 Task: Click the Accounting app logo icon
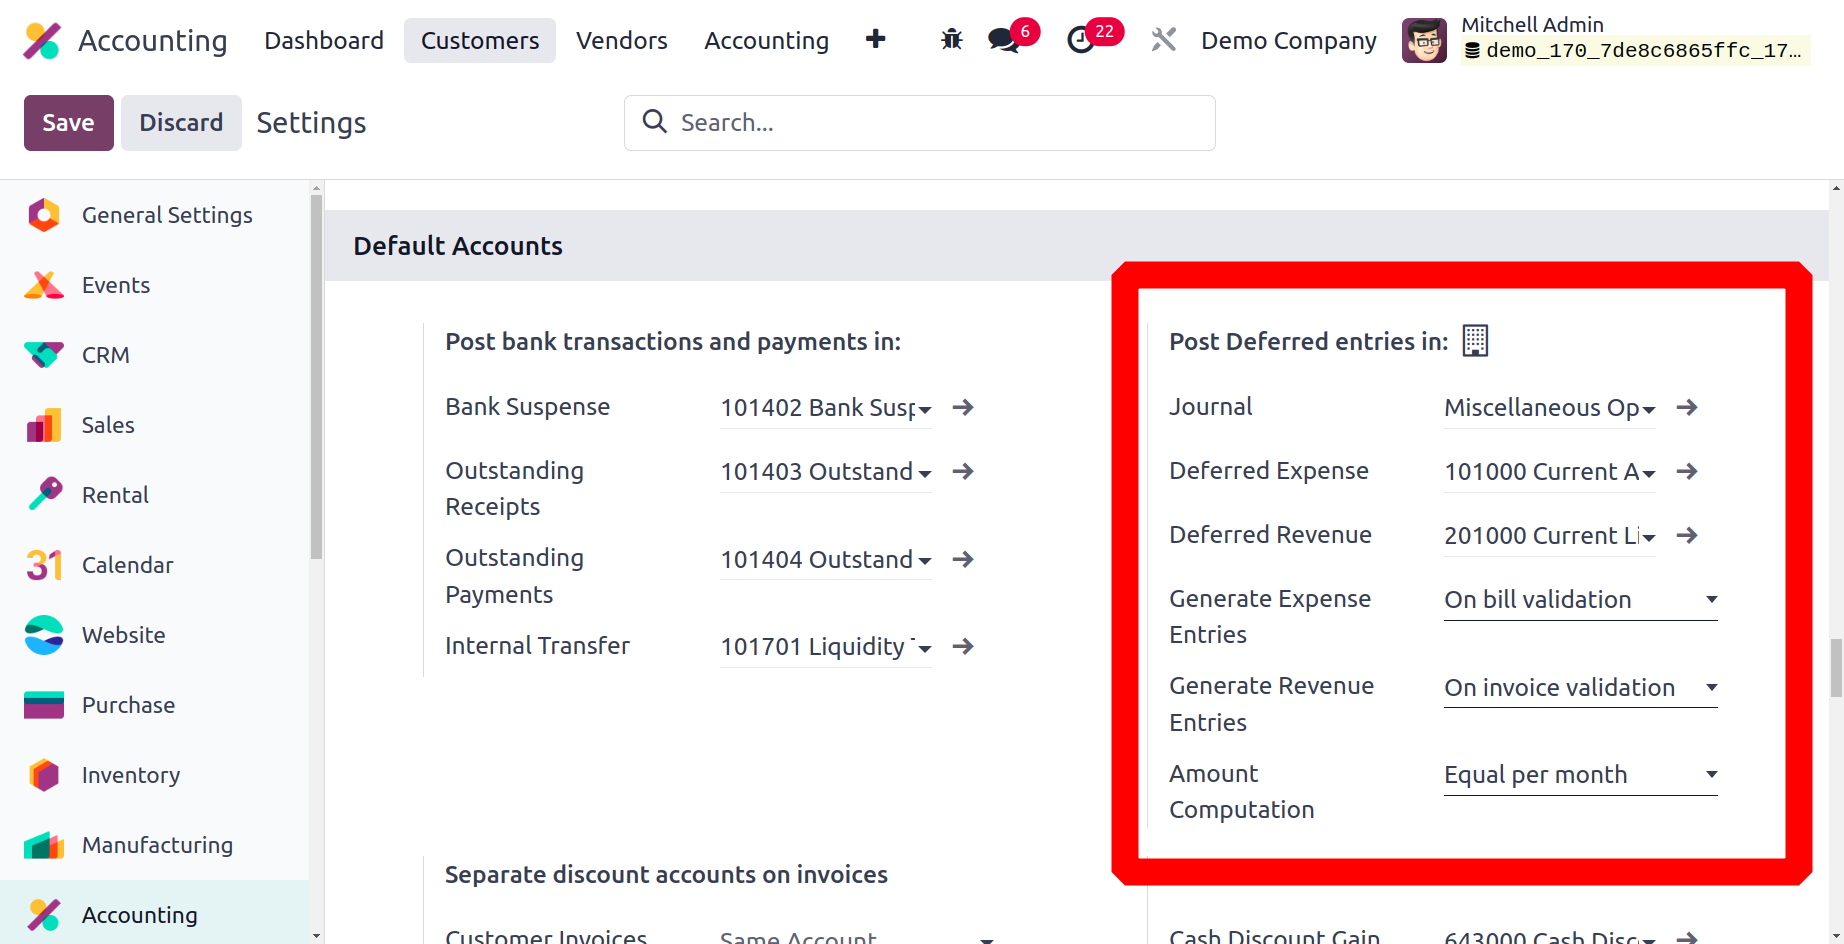tap(42, 40)
